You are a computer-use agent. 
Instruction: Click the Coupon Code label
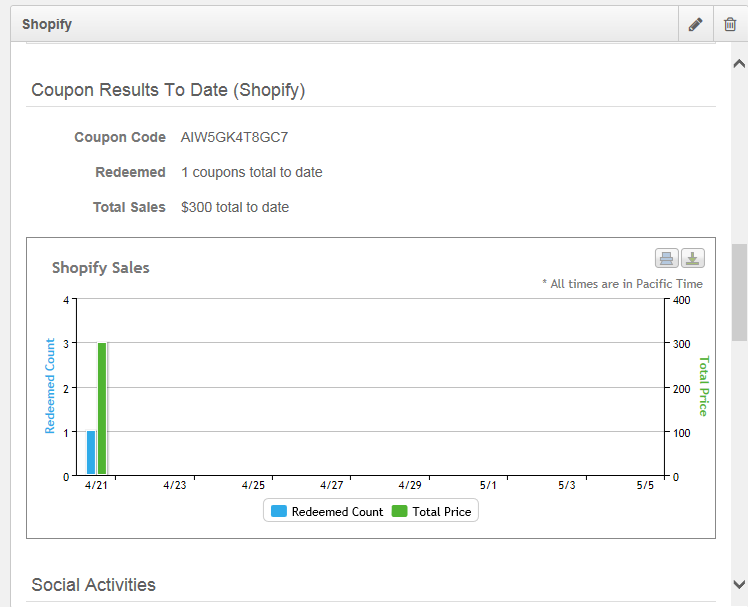(120, 137)
